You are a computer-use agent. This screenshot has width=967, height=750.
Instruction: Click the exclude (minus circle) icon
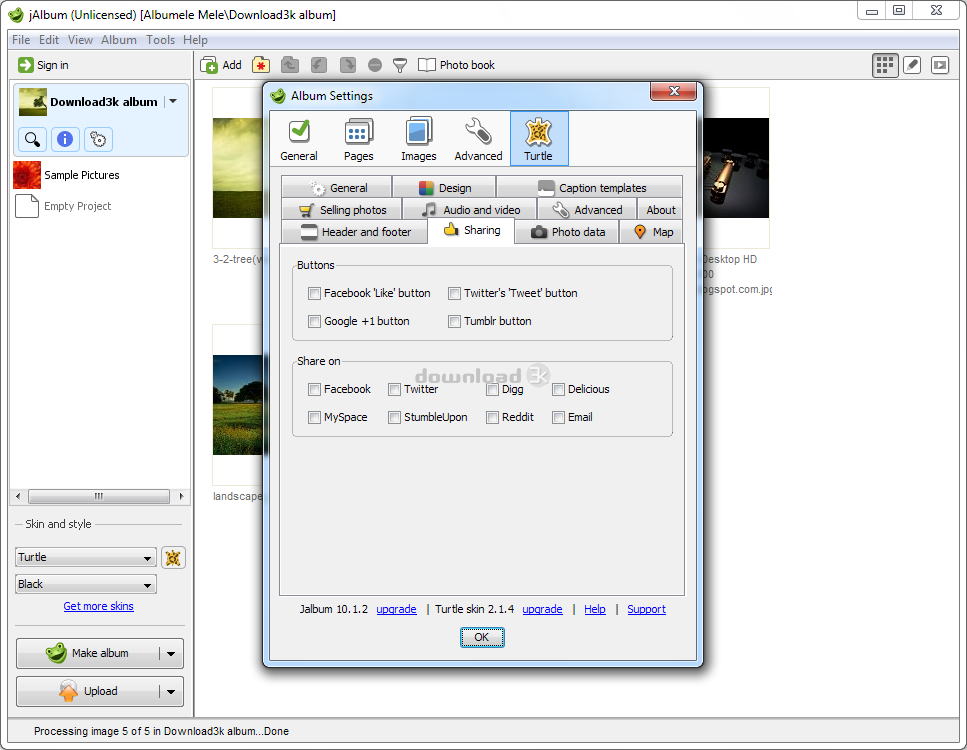click(374, 65)
